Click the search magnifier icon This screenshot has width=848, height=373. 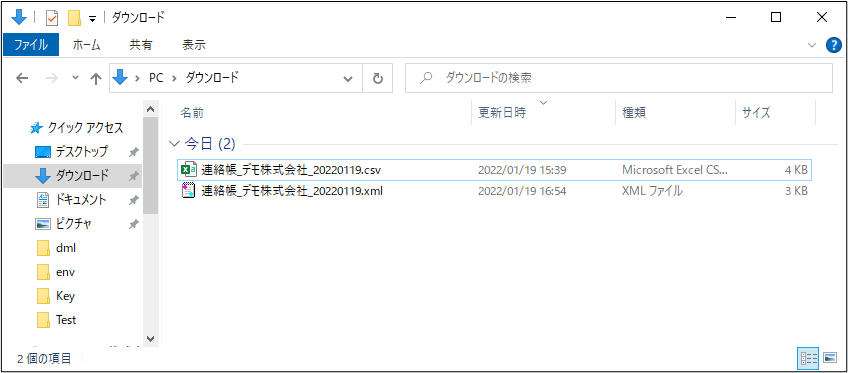click(x=427, y=78)
